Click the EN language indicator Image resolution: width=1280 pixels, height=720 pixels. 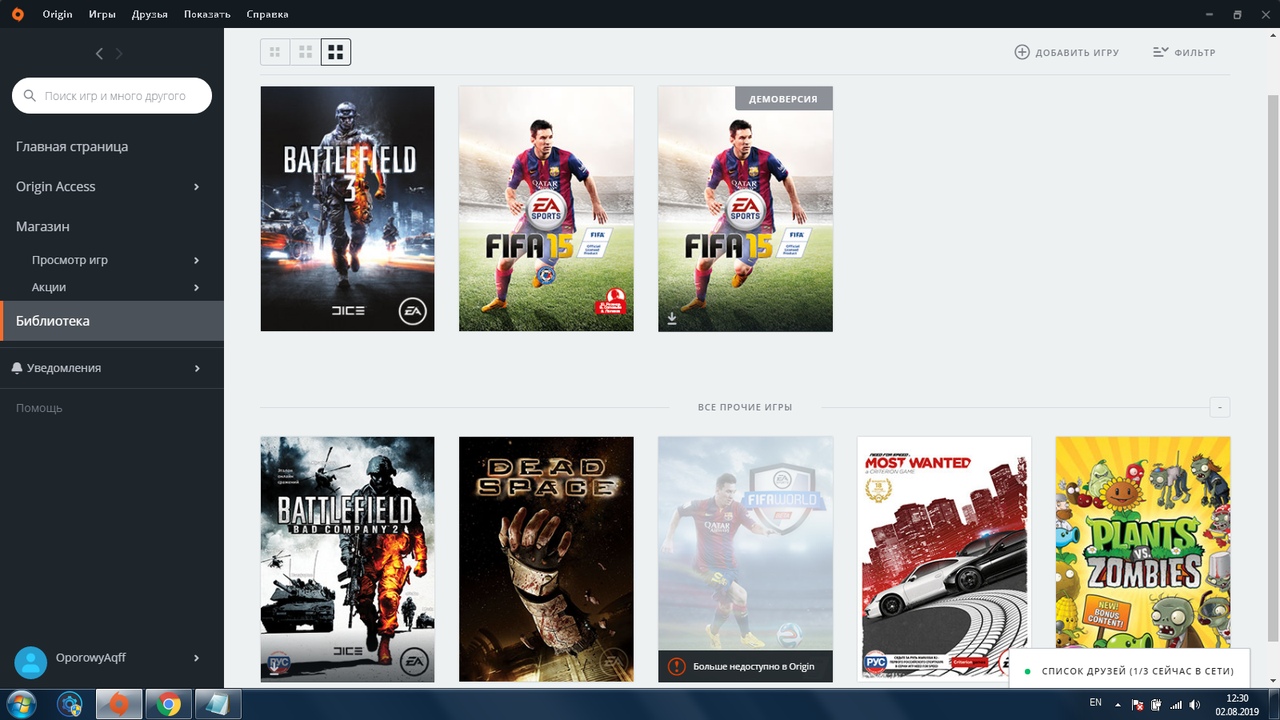(x=1095, y=703)
